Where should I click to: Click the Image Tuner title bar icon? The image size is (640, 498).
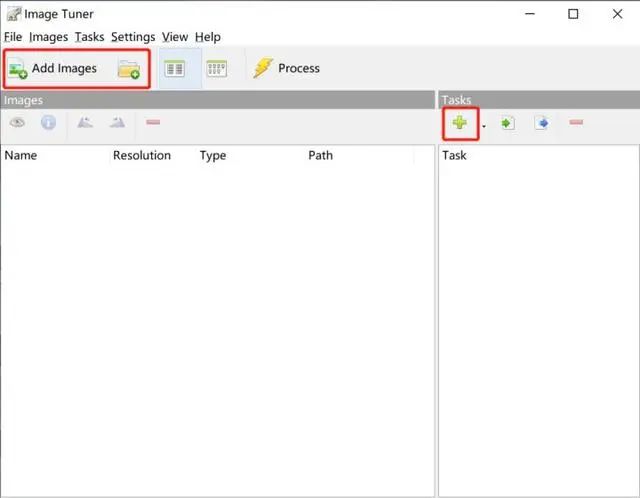[x=13, y=14]
